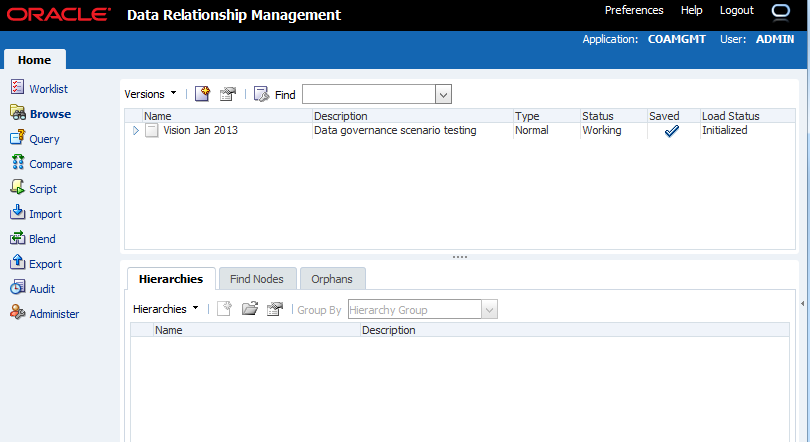The width and height of the screenshot is (810, 442).
Task: Click the Script icon
Action: pos(18,187)
